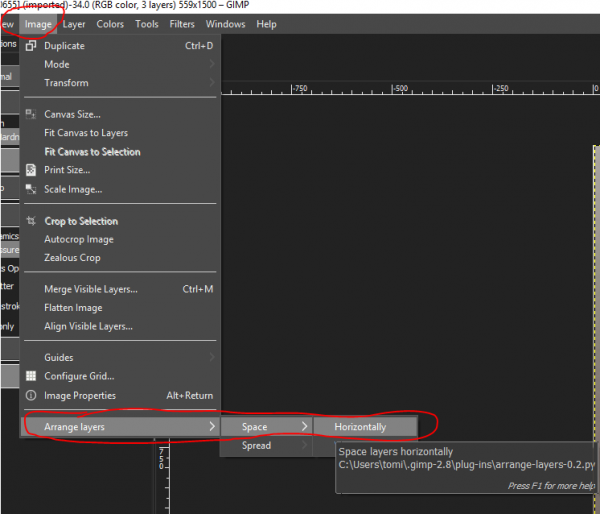Screen dimensions: 600x514
Task: Open the Tools menu
Action: coord(147,24)
